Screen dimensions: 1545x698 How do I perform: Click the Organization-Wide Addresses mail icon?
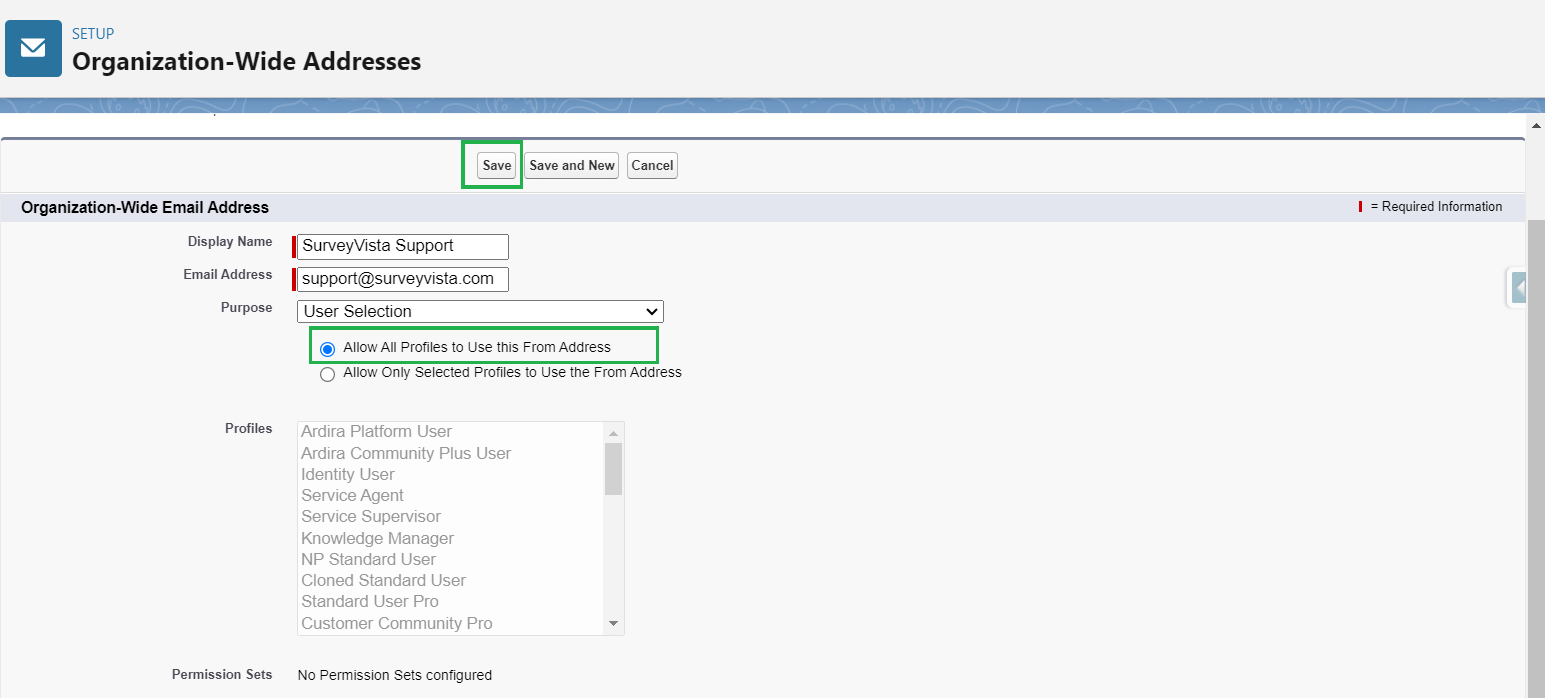(33, 48)
